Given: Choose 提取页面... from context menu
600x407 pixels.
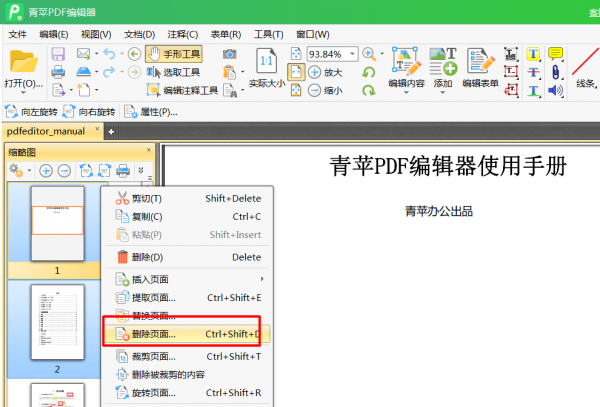Looking at the screenshot, I should coord(188,298).
